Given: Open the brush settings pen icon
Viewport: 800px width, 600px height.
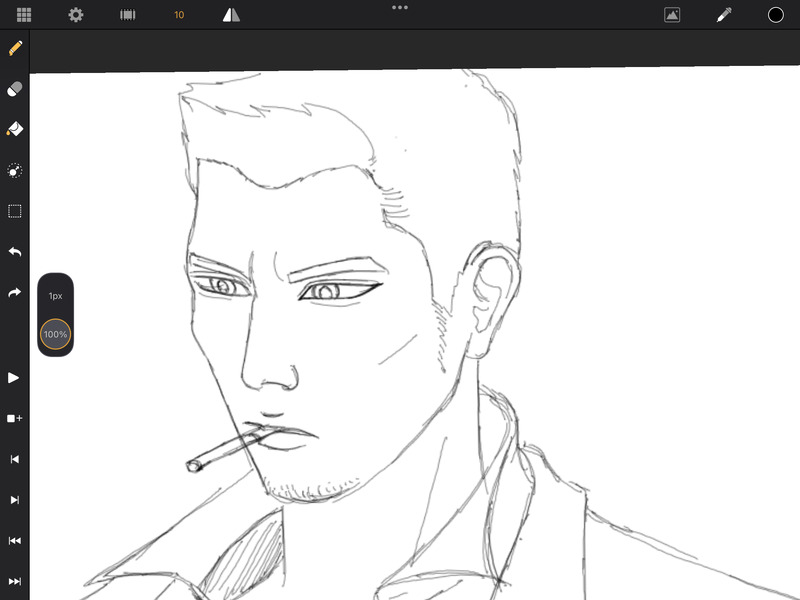Looking at the screenshot, I should tap(724, 15).
